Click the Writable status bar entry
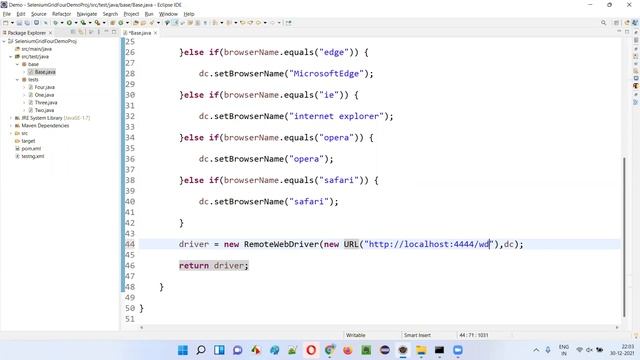 [x=356, y=335]
